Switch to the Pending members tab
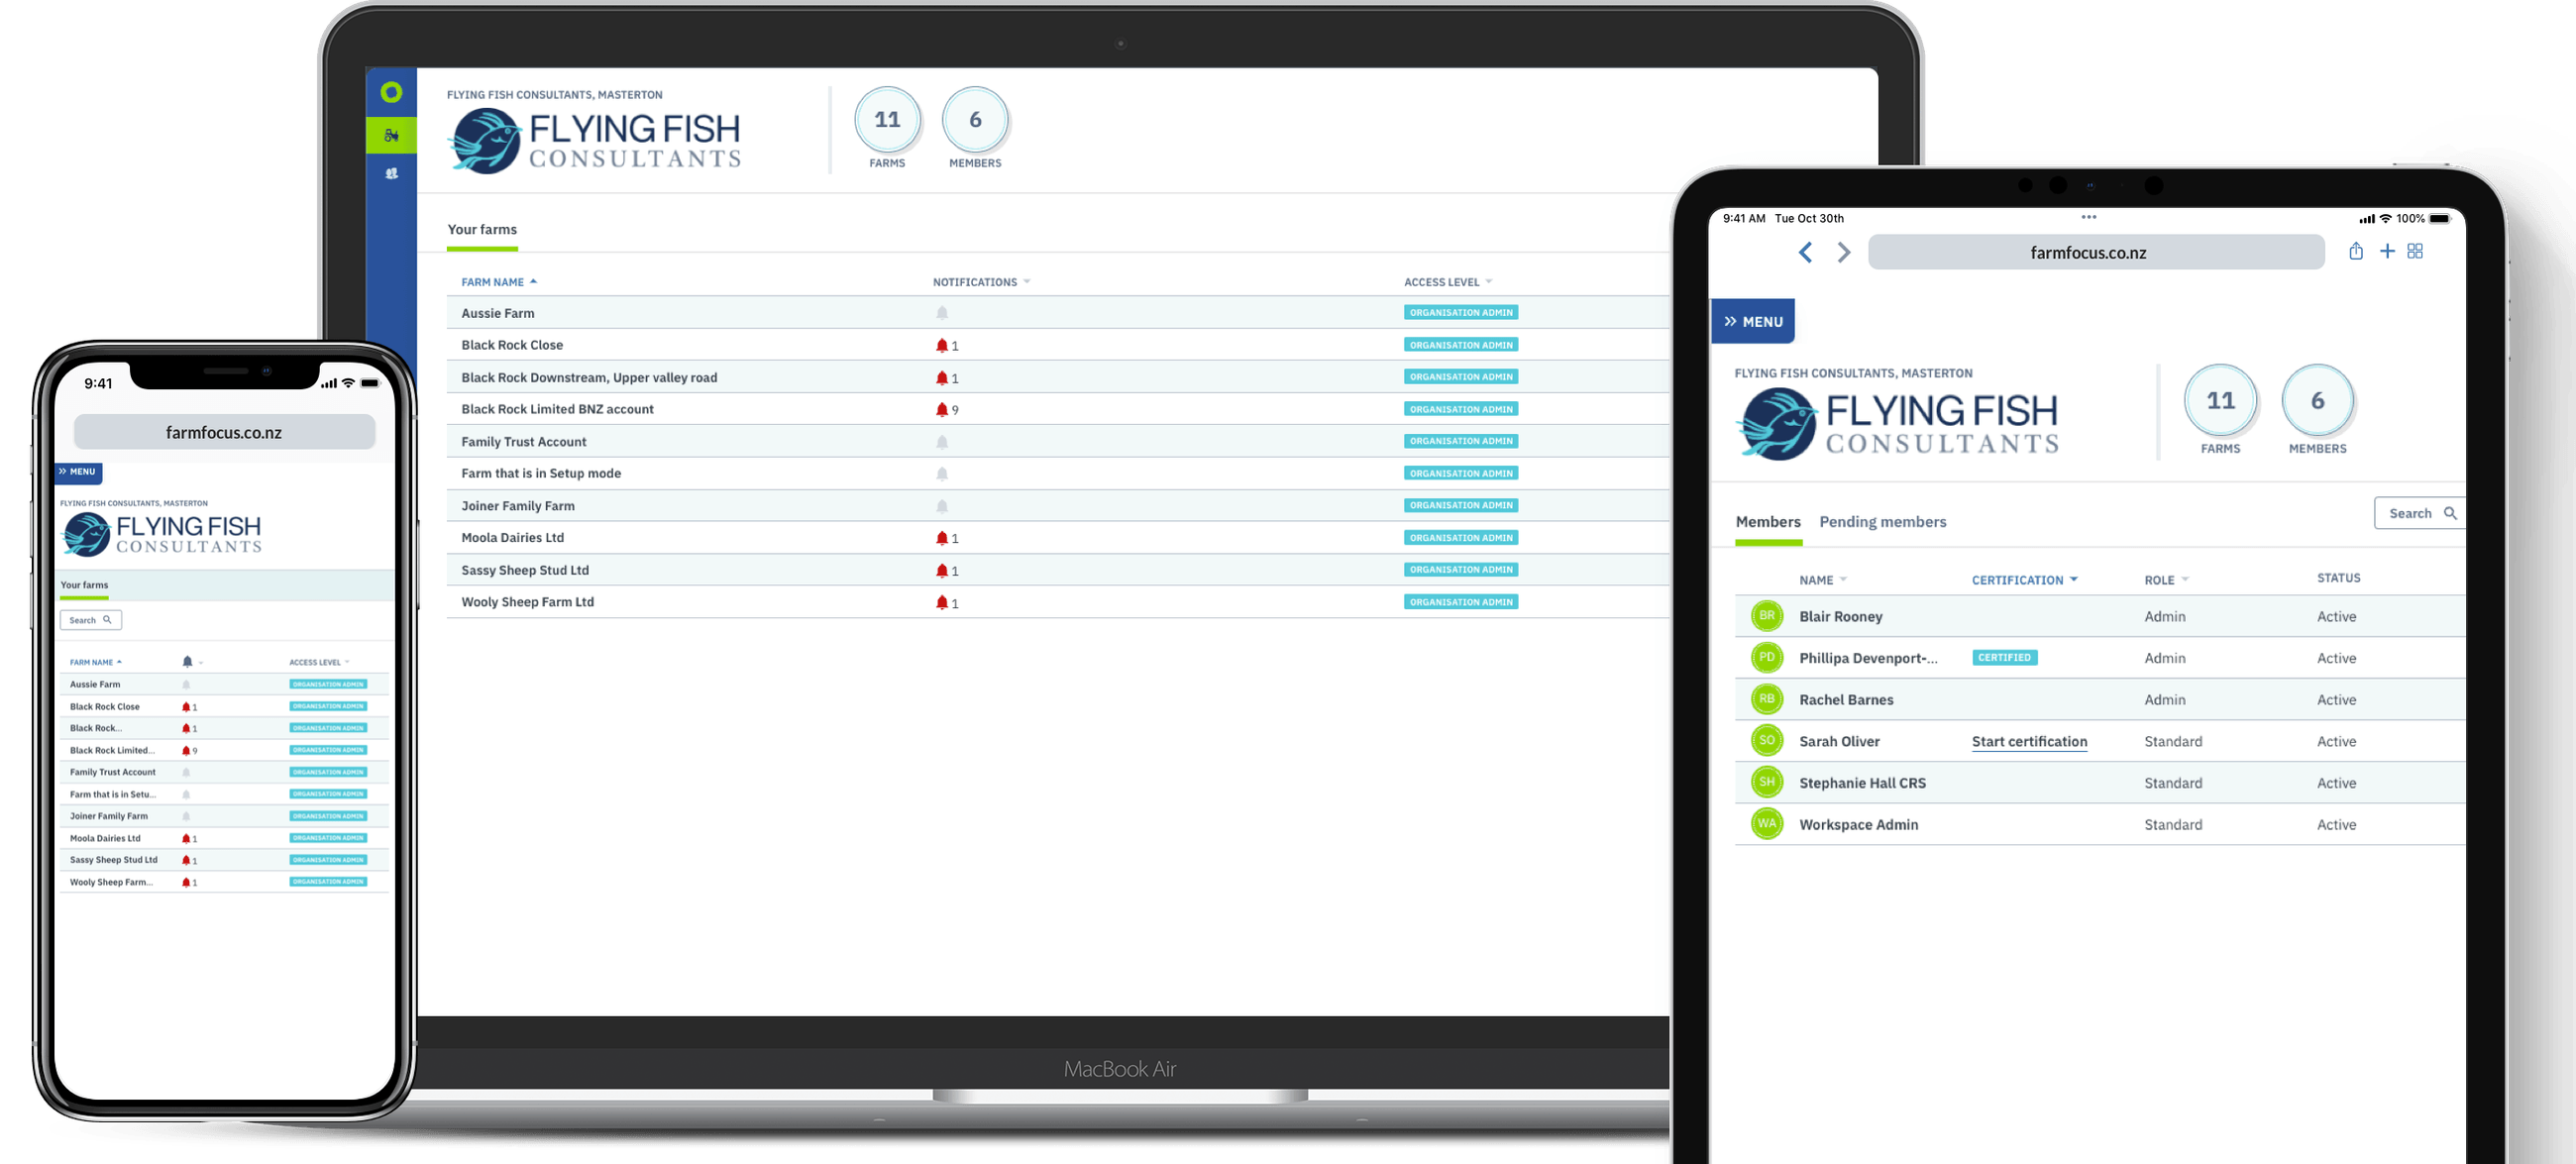The height and width of the screenshot is (1164, 2576). [x=1882, y=522]
